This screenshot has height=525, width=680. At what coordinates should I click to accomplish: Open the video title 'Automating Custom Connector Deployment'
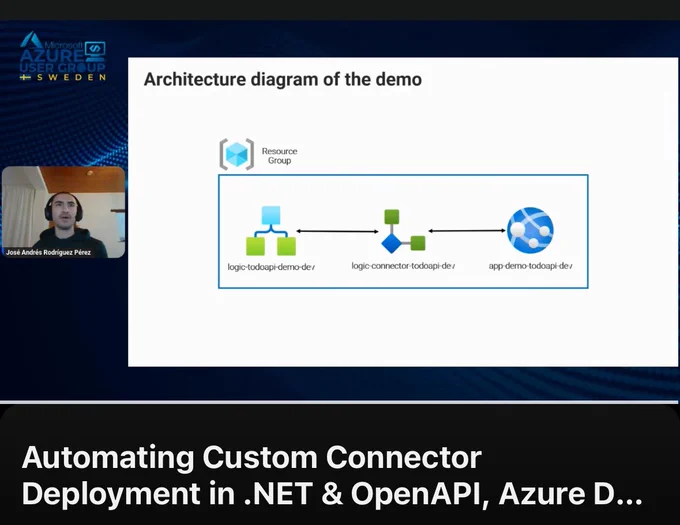332,476
